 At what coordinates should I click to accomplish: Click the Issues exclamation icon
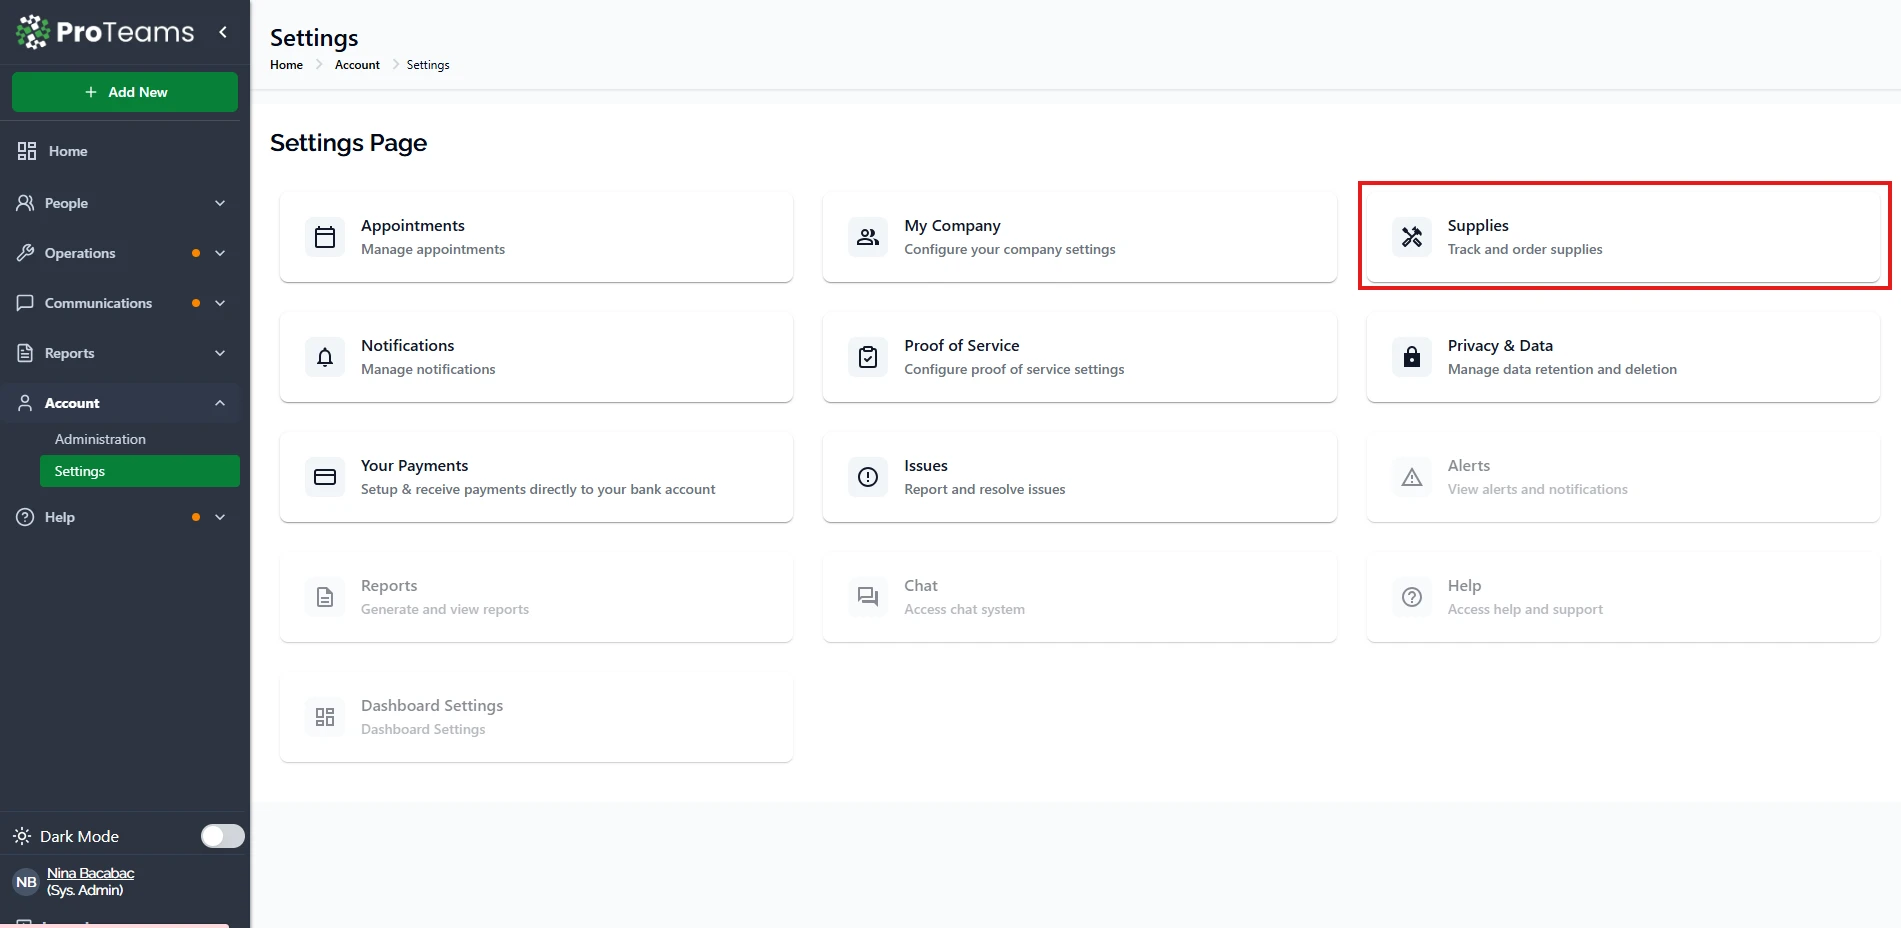(868, 477)
